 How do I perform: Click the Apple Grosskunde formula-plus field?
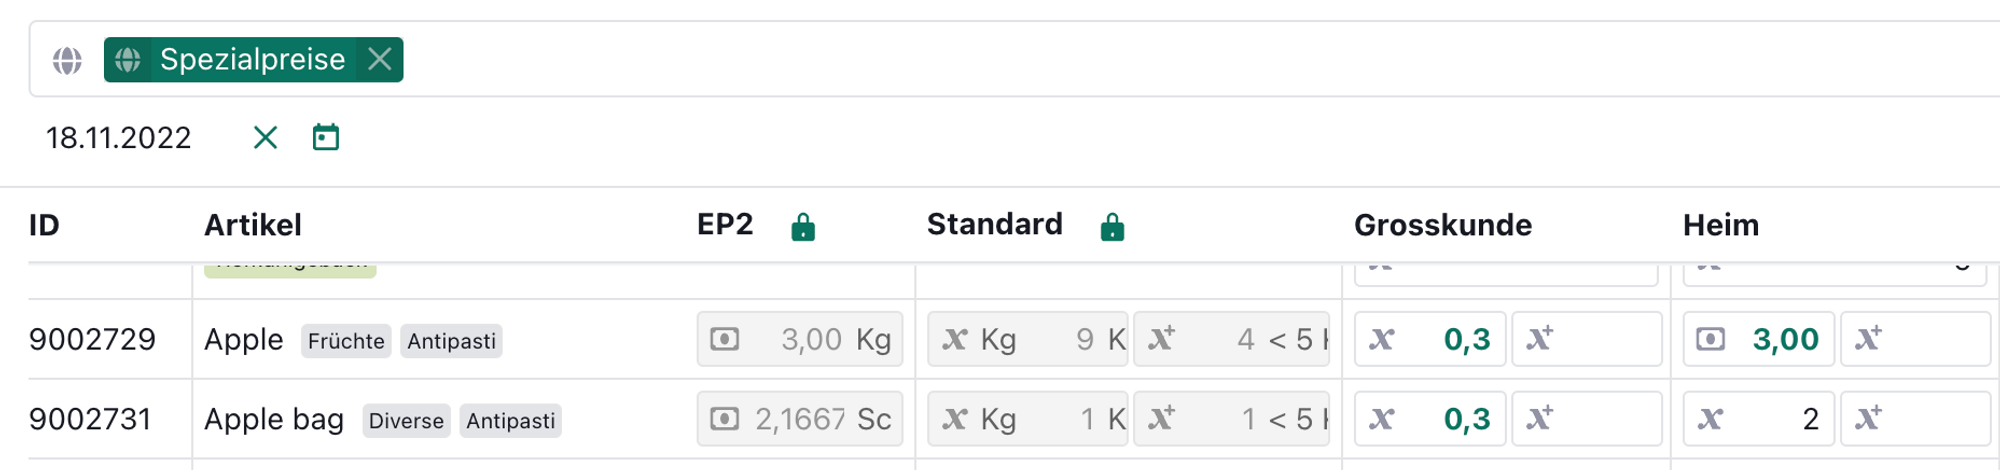click(1586, 340)
